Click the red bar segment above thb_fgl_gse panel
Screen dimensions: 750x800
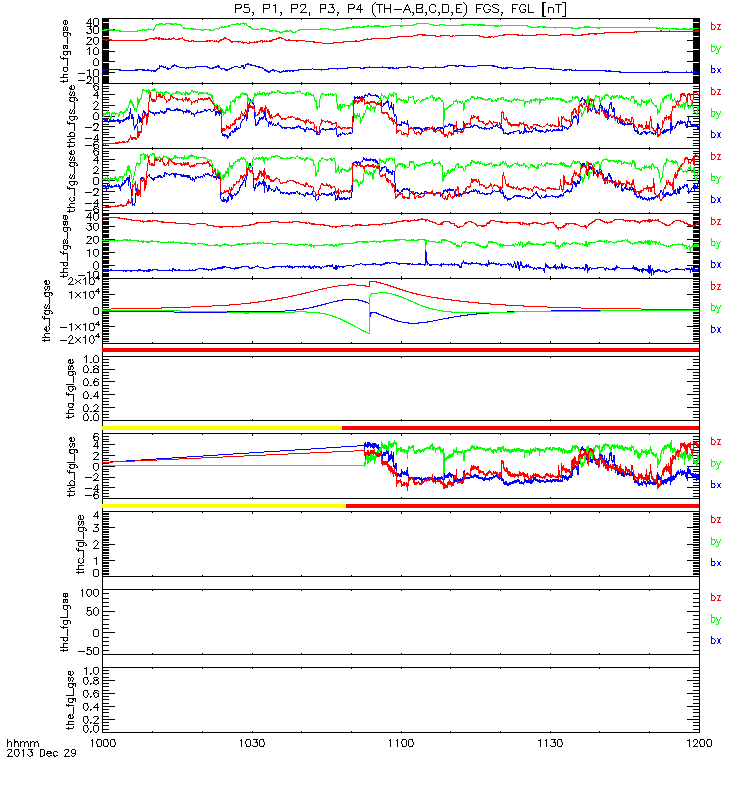(x=520, y=428)
